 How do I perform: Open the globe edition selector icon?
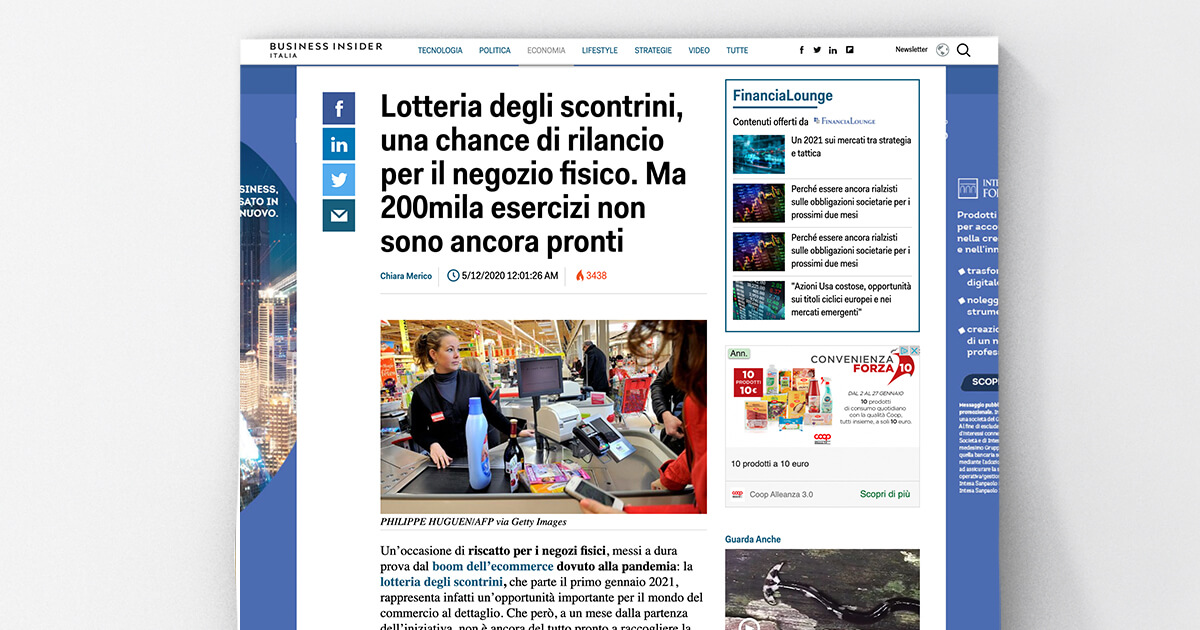pyautogui.click(x=942, y=50)
